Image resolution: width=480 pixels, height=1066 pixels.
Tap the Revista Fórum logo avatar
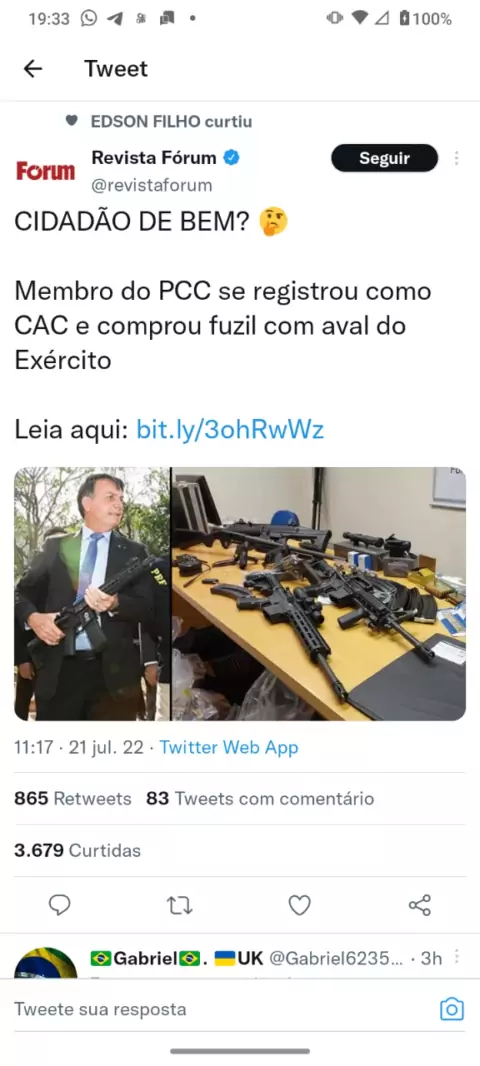[46, 171]
